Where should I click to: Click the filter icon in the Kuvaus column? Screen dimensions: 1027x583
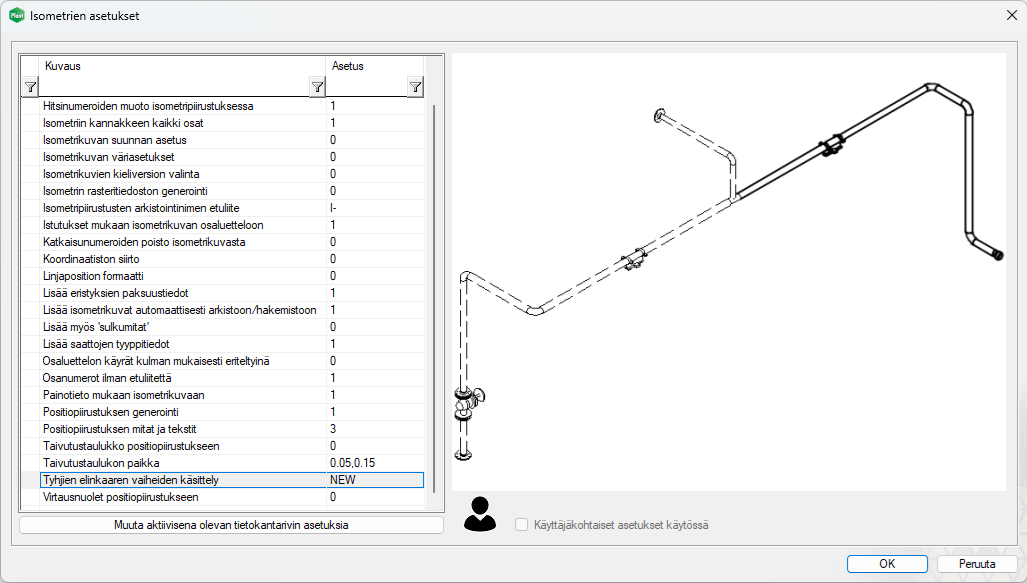317,87
